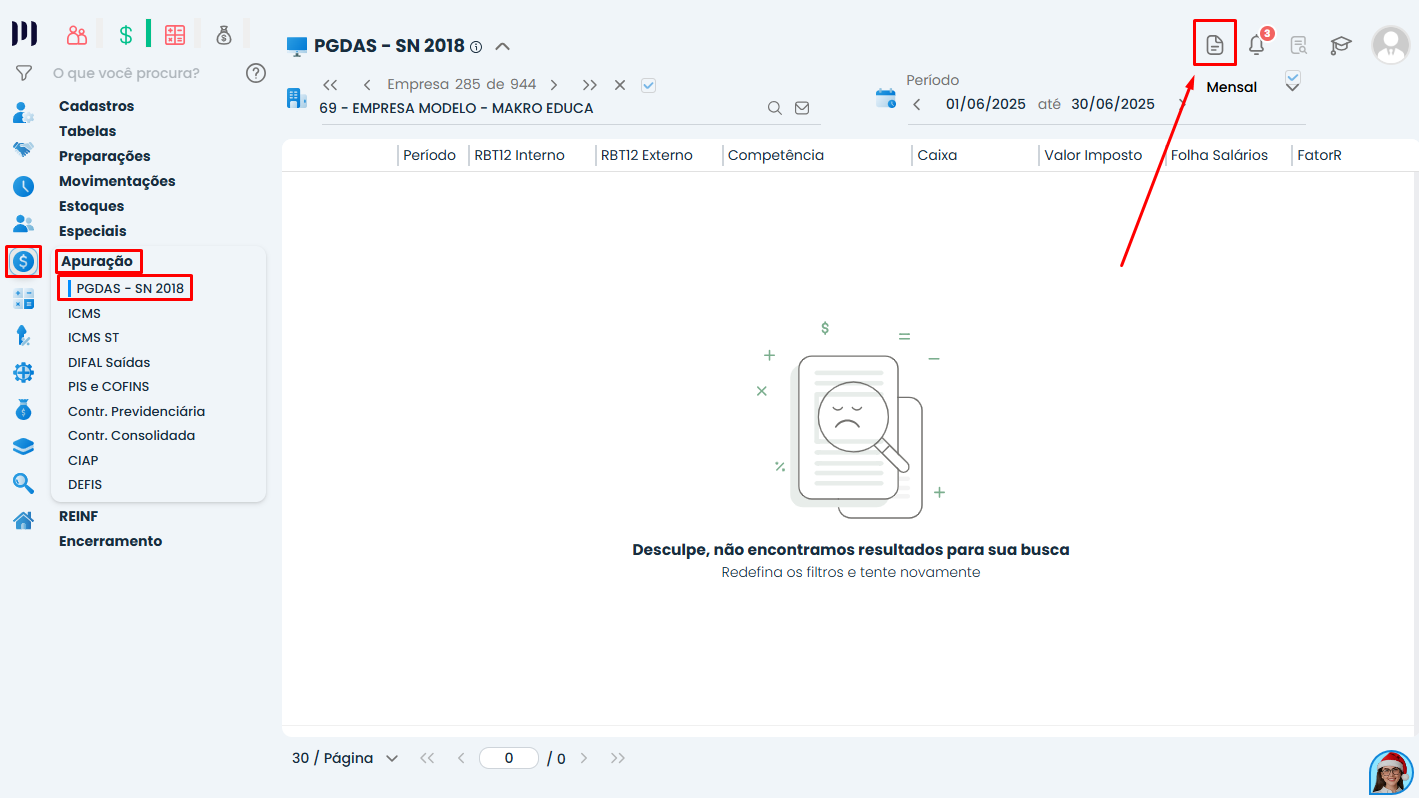Click the clock icon in left sidebar
This screenshot has height=798, width=1419.
(23, 187)
